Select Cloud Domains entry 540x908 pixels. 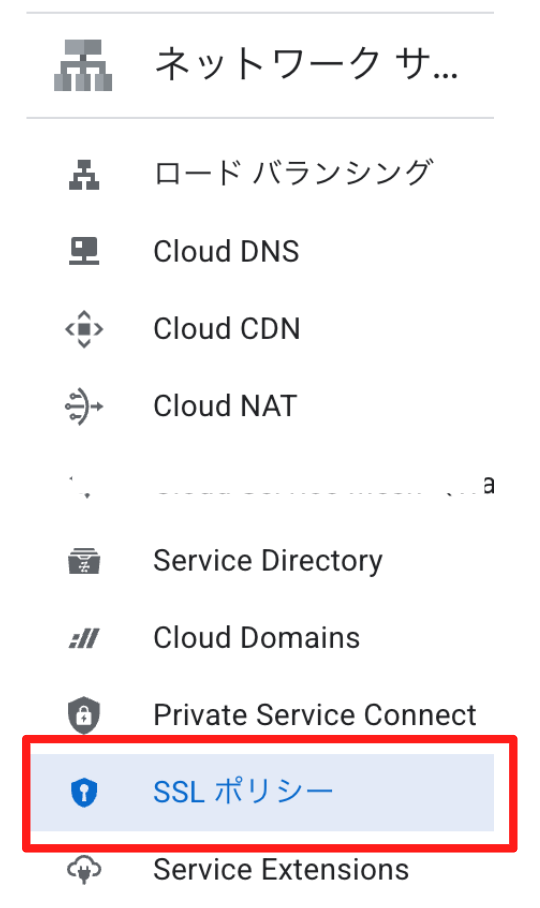click(260, 638)
